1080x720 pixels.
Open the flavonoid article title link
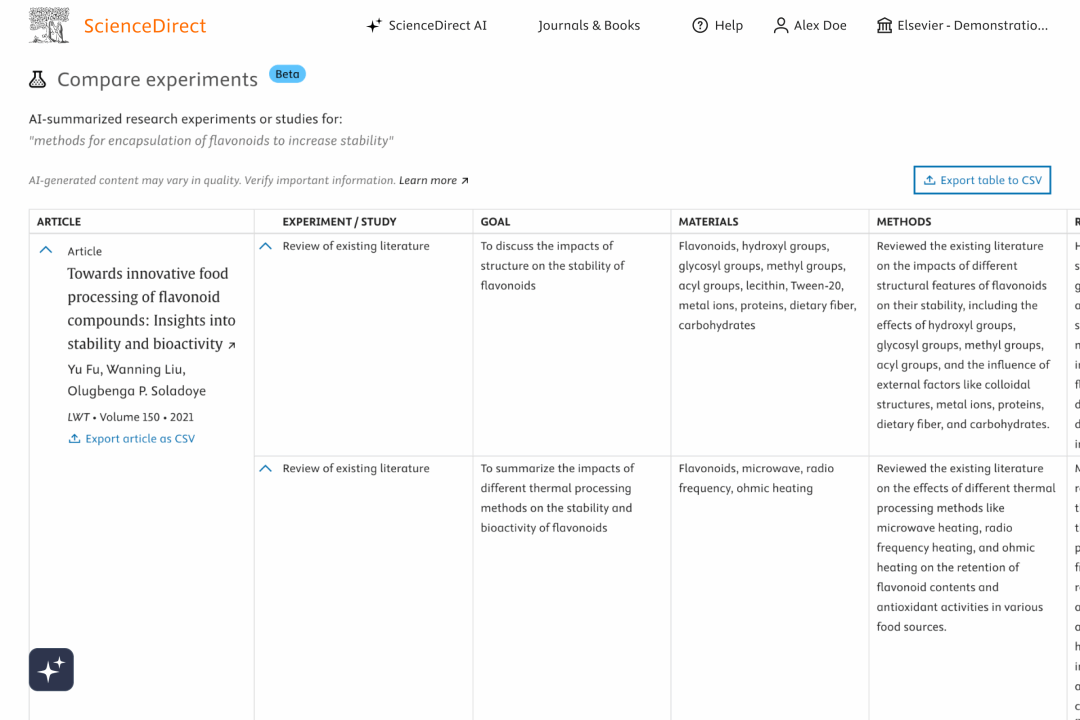(x=150, y=308)
